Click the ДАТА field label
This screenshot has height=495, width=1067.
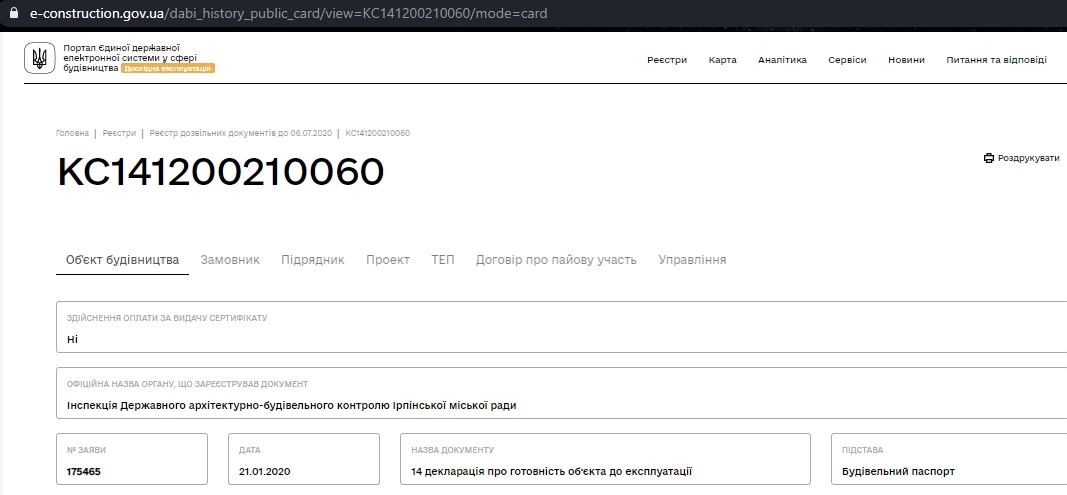(x=250, y=450)
